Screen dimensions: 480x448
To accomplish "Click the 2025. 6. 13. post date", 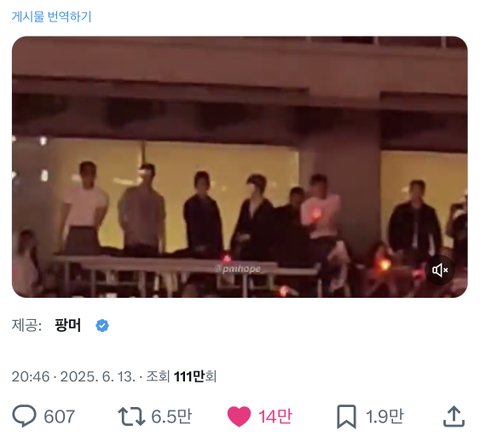I will click(x=98, y=377).
